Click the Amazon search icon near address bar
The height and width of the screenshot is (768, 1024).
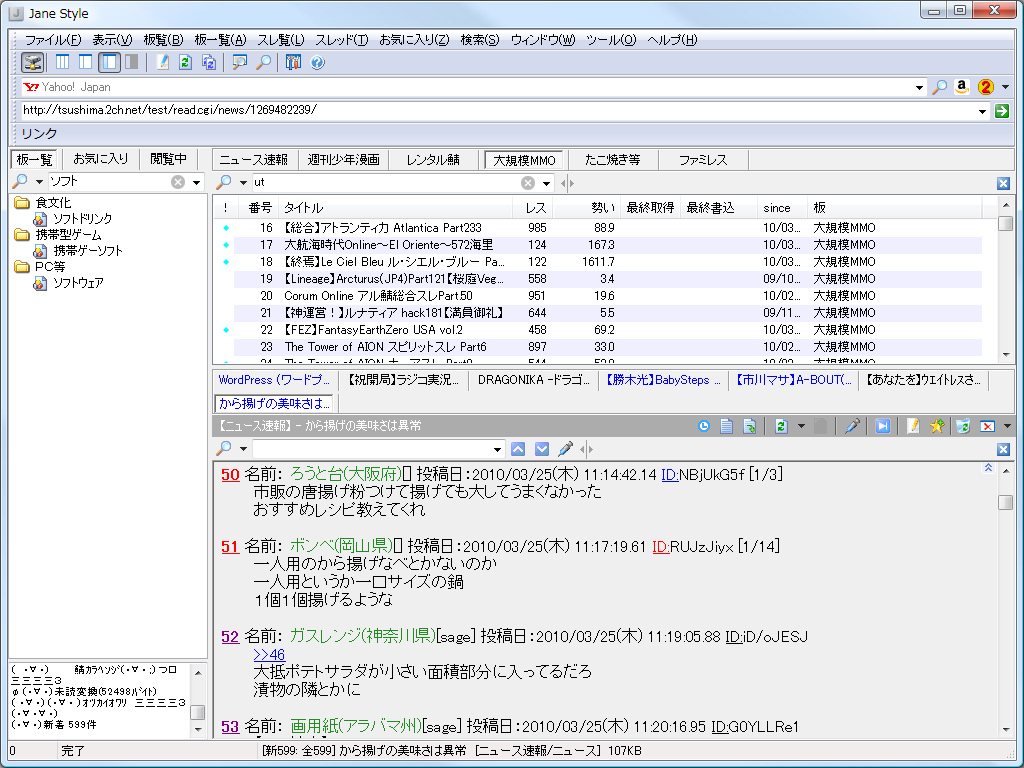tap(961, 87)
